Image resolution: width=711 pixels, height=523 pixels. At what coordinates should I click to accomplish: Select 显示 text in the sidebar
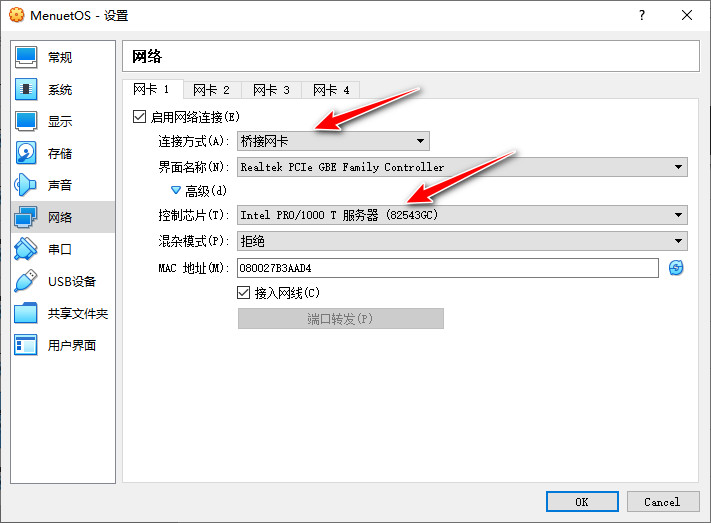click(x=60, y=122)
